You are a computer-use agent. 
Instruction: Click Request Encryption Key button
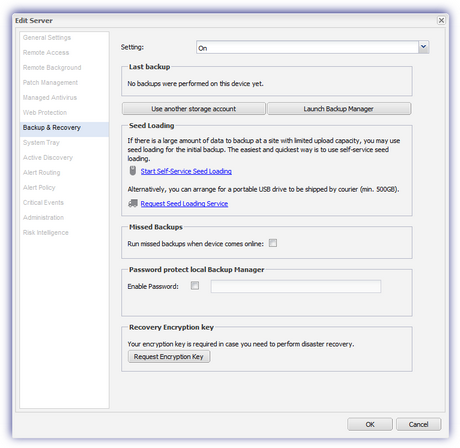pos(169,357)
